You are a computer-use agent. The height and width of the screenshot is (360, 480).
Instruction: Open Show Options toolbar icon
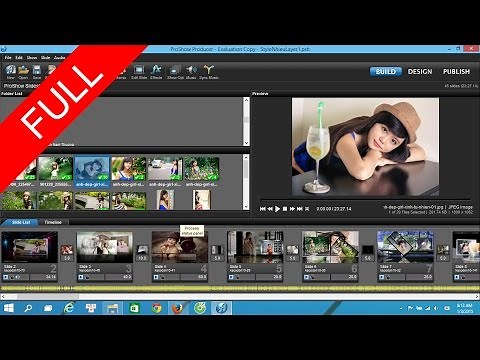coord(175,72)
